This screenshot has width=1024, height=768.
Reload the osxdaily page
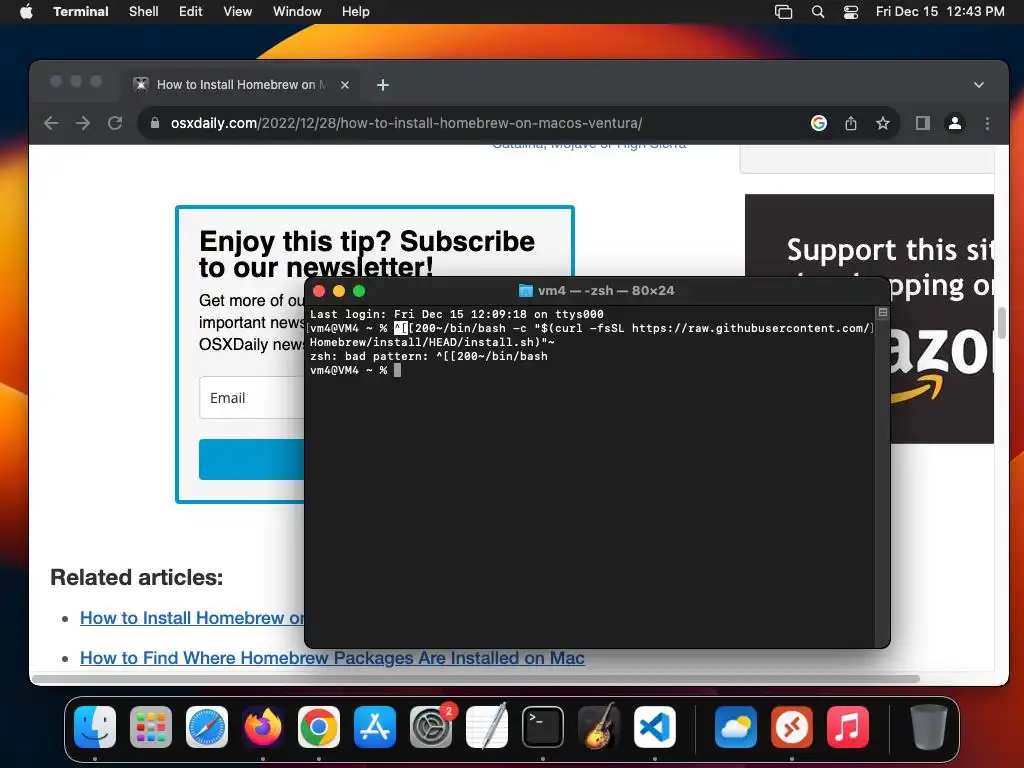[x=115, y=123]
